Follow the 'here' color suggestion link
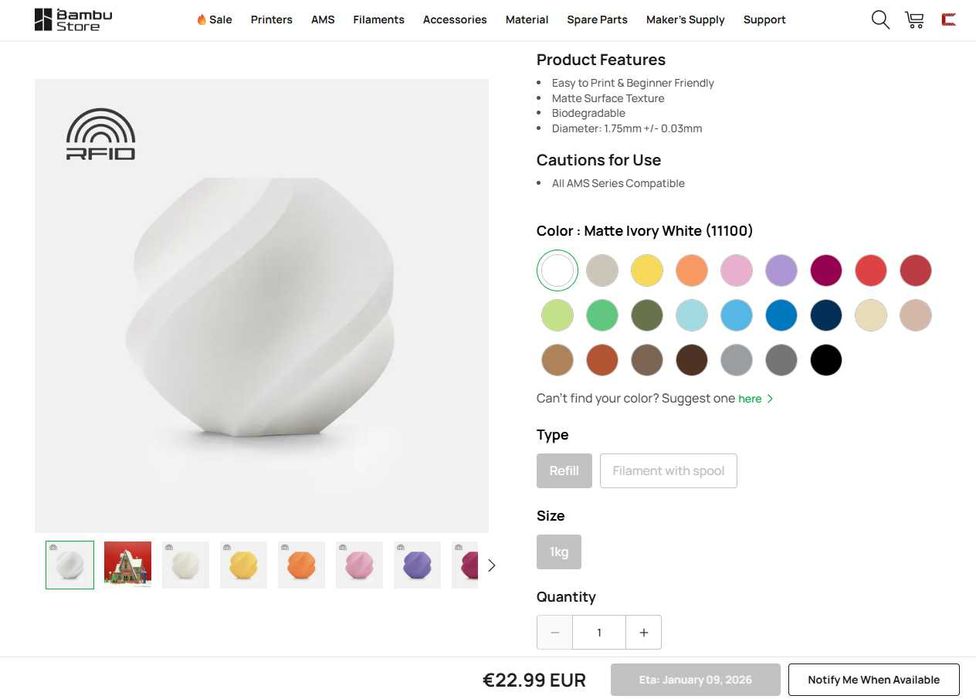The height and width of the screenshot is (700, 976). pos(750,399)
